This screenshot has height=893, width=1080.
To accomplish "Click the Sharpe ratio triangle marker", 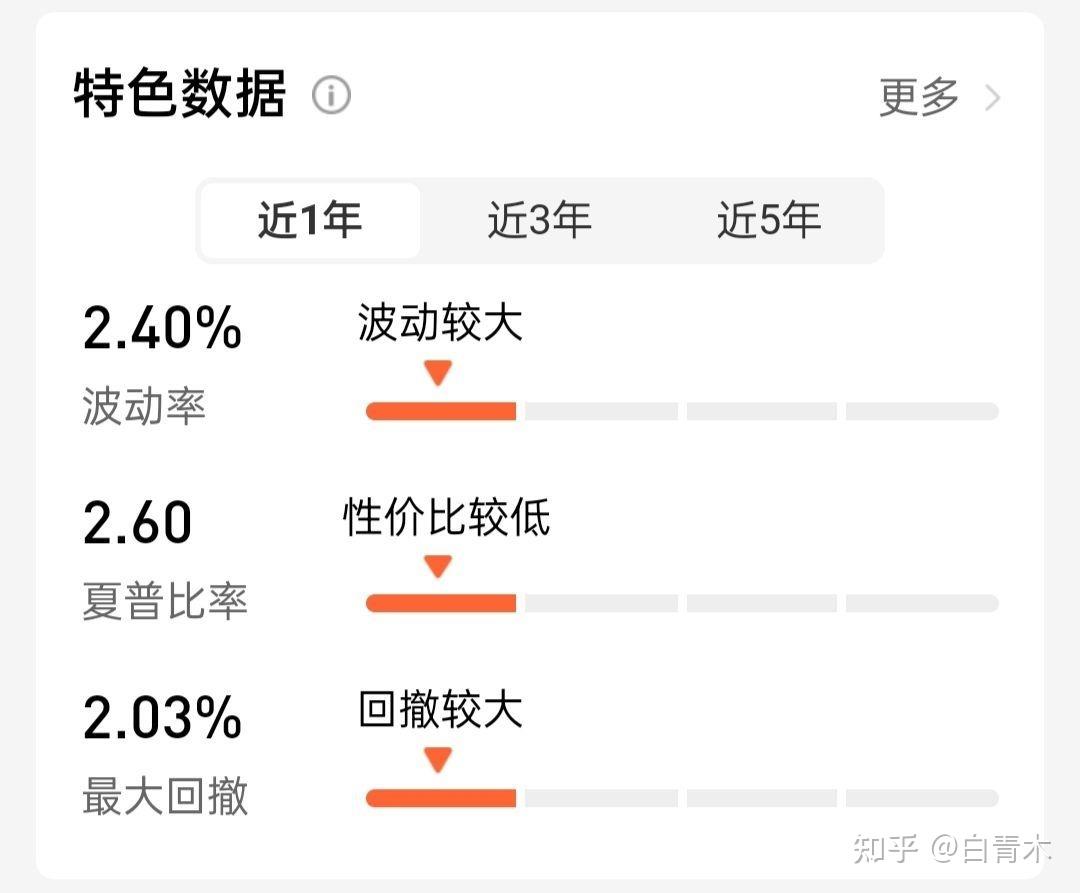I will 437,565.
